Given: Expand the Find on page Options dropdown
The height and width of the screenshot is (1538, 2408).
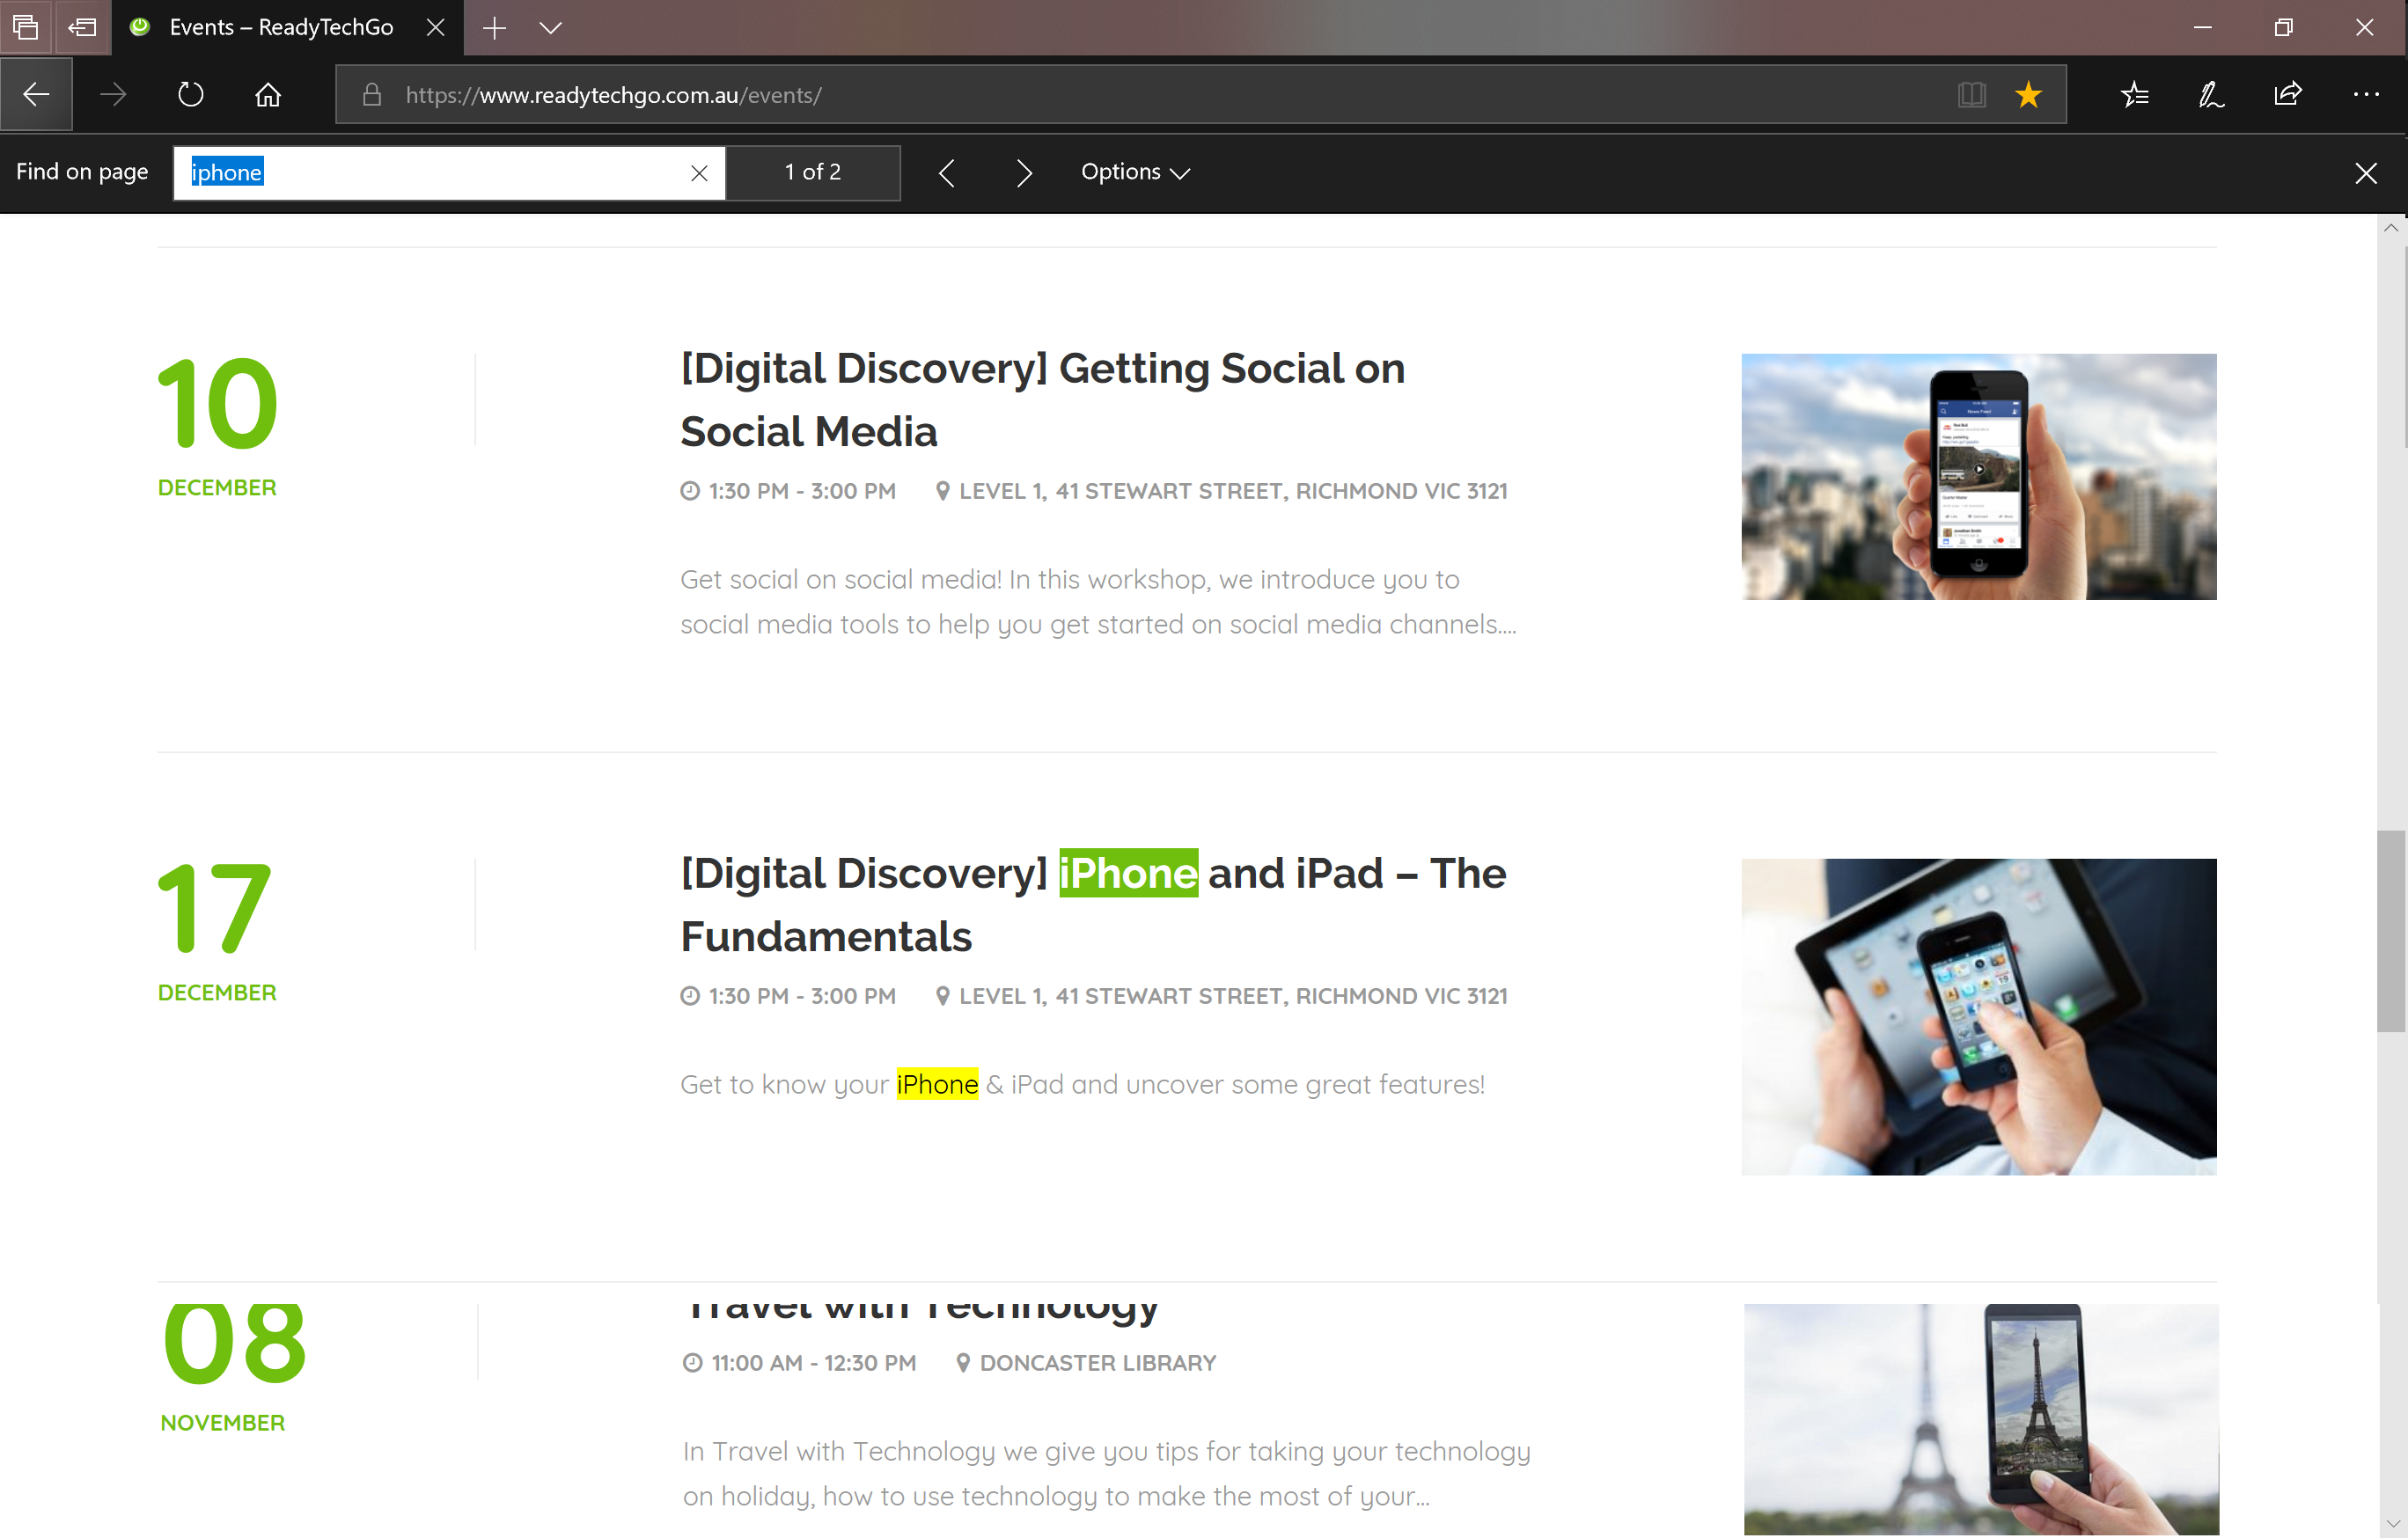Looking at the screenshot, I should [1134, 172].
